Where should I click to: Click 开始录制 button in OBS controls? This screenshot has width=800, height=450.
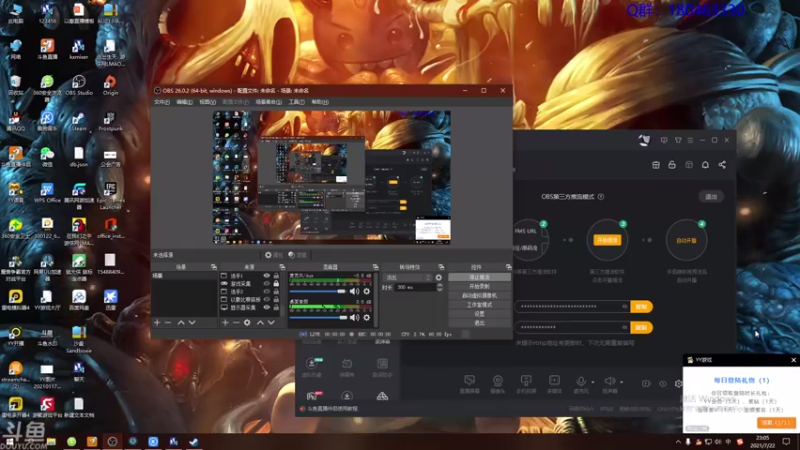coord(479,286)
